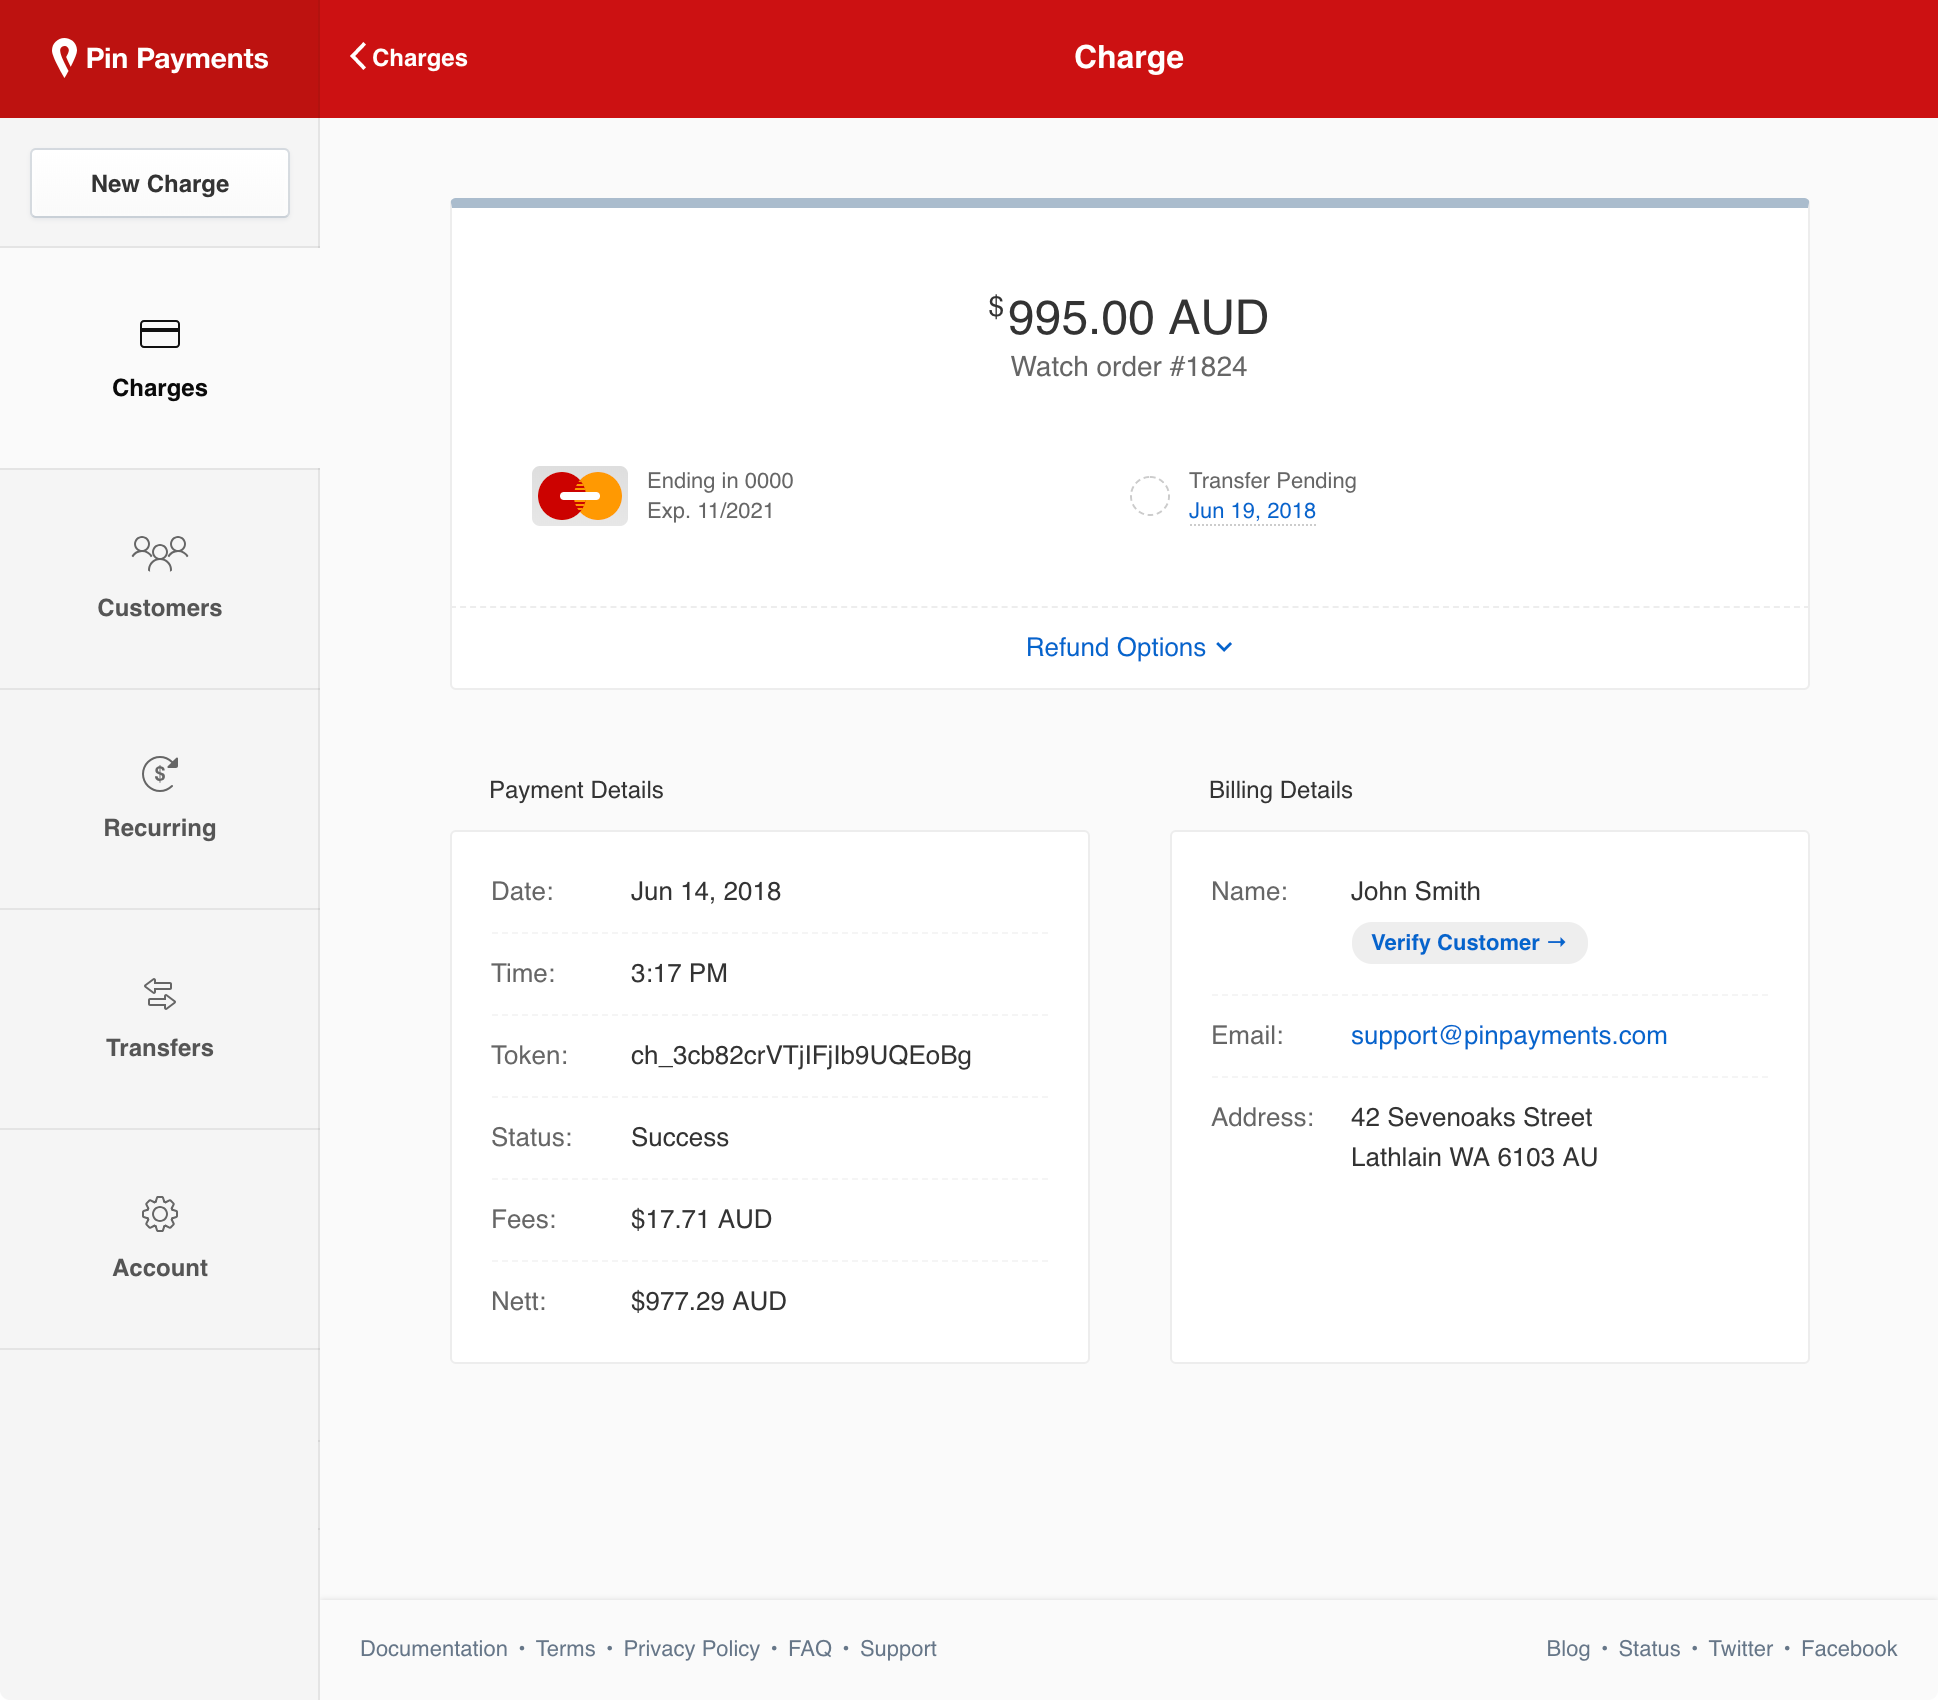Image resolution: width=1938 pixels, height=1700 pixels.
Task: Open the Terms footer link
Action: (565, 1648)
